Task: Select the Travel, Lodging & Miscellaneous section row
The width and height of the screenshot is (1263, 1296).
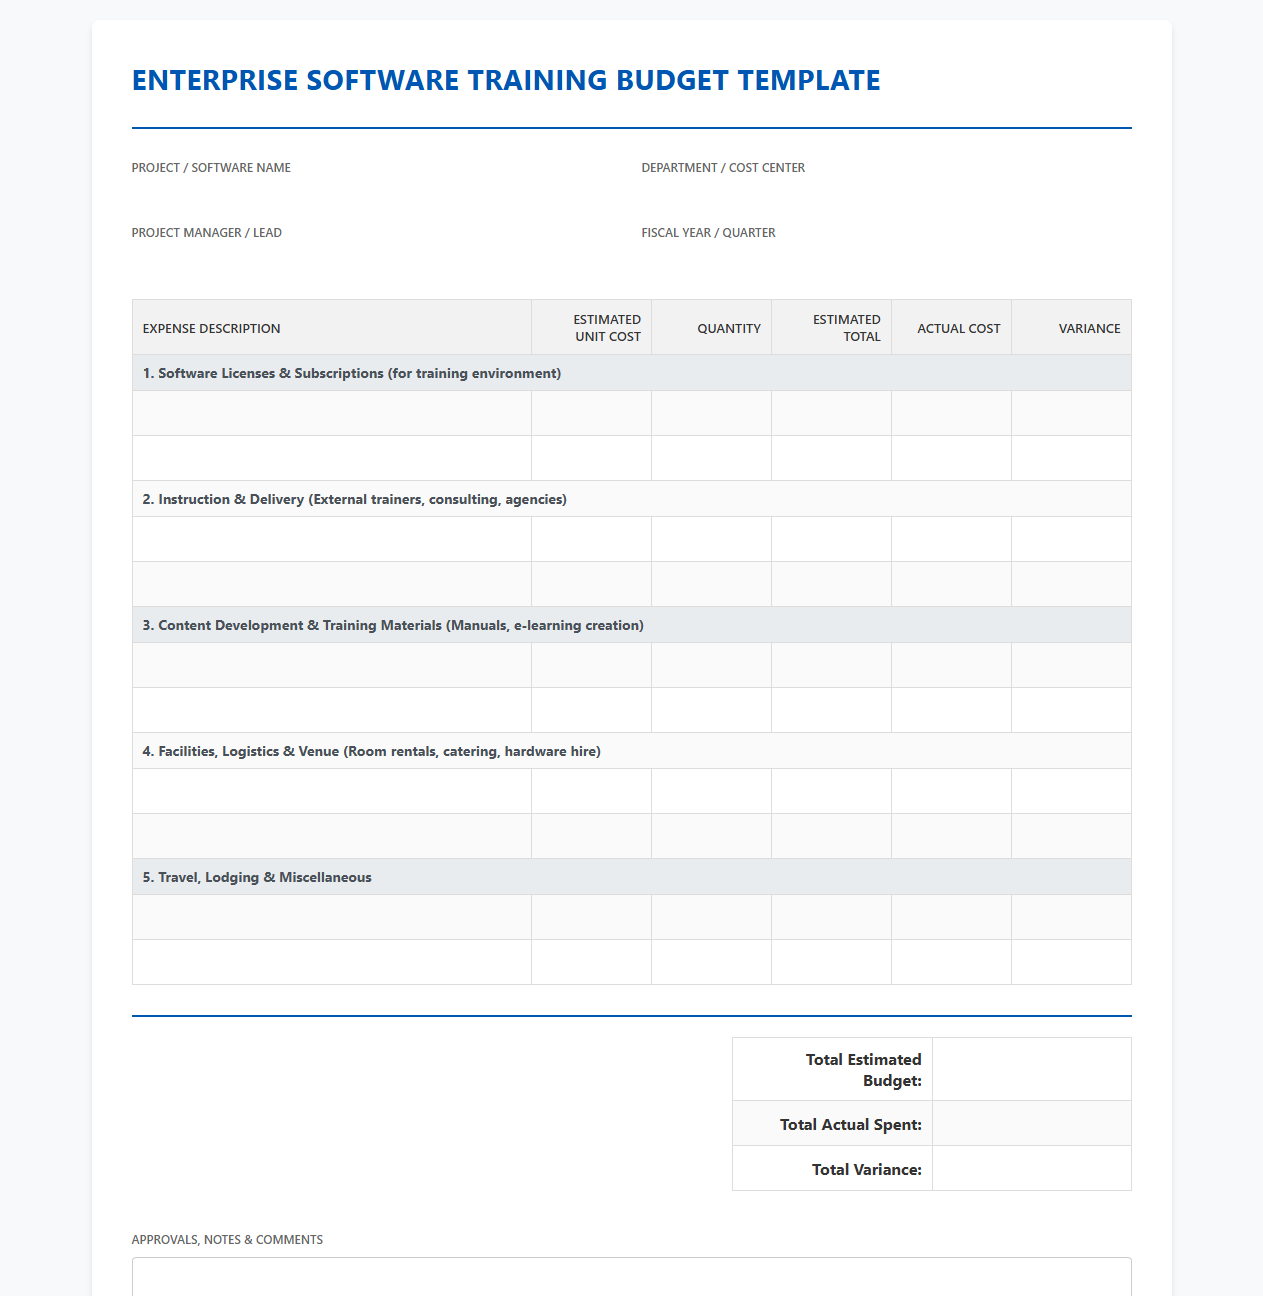Action: (632, 877)
